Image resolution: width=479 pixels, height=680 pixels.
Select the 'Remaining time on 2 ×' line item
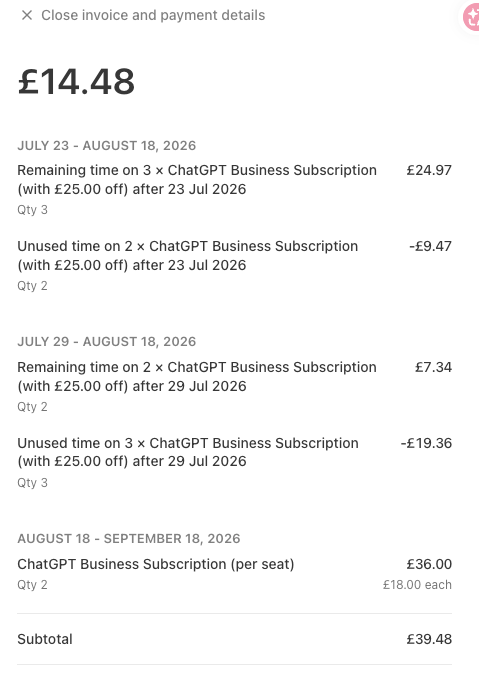pyautogui.click(x=197, y=376)
